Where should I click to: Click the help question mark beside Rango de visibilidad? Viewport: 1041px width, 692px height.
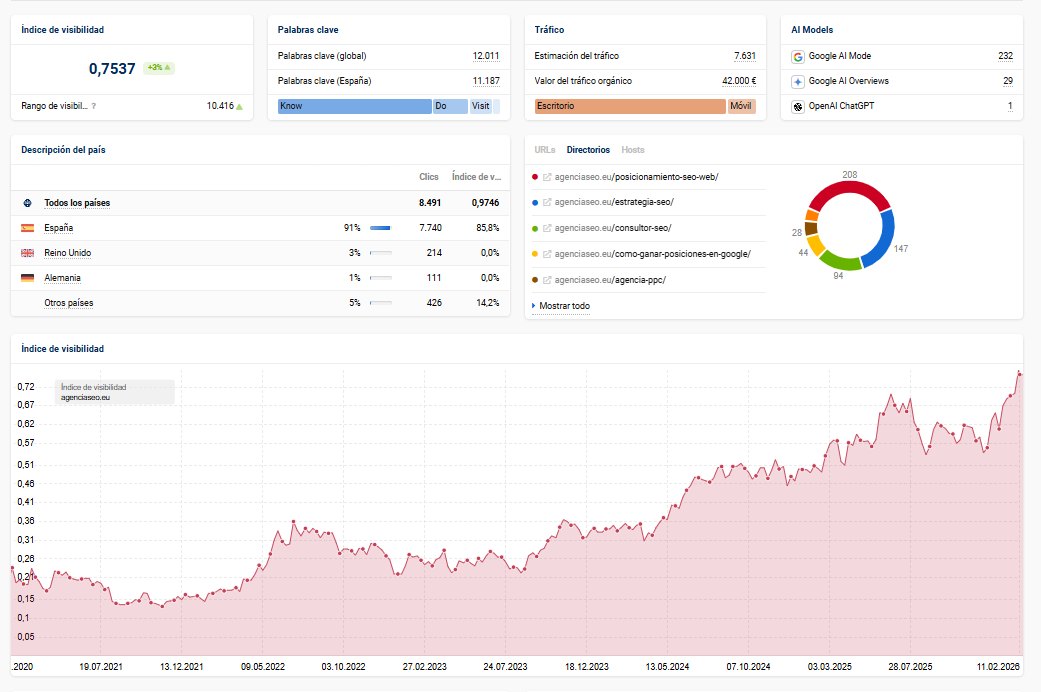94,105
